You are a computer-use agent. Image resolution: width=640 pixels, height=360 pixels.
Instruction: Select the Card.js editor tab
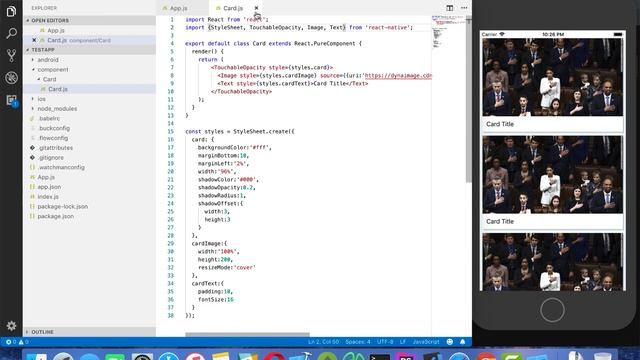click(x=233, y=8)
